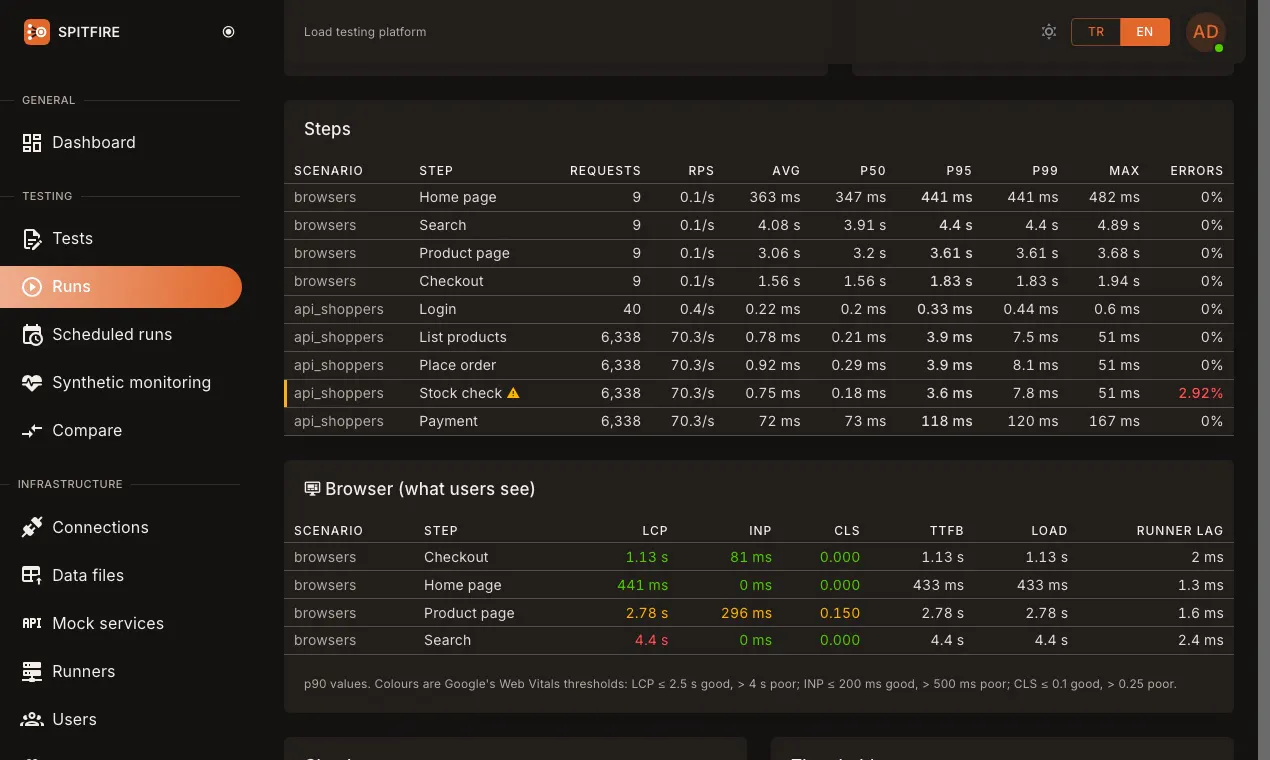Click the Synthetic monitoring heartbeat icon
Image resolution: width=1270 pixels, height=760 pixels.
(x=32, y=382)
